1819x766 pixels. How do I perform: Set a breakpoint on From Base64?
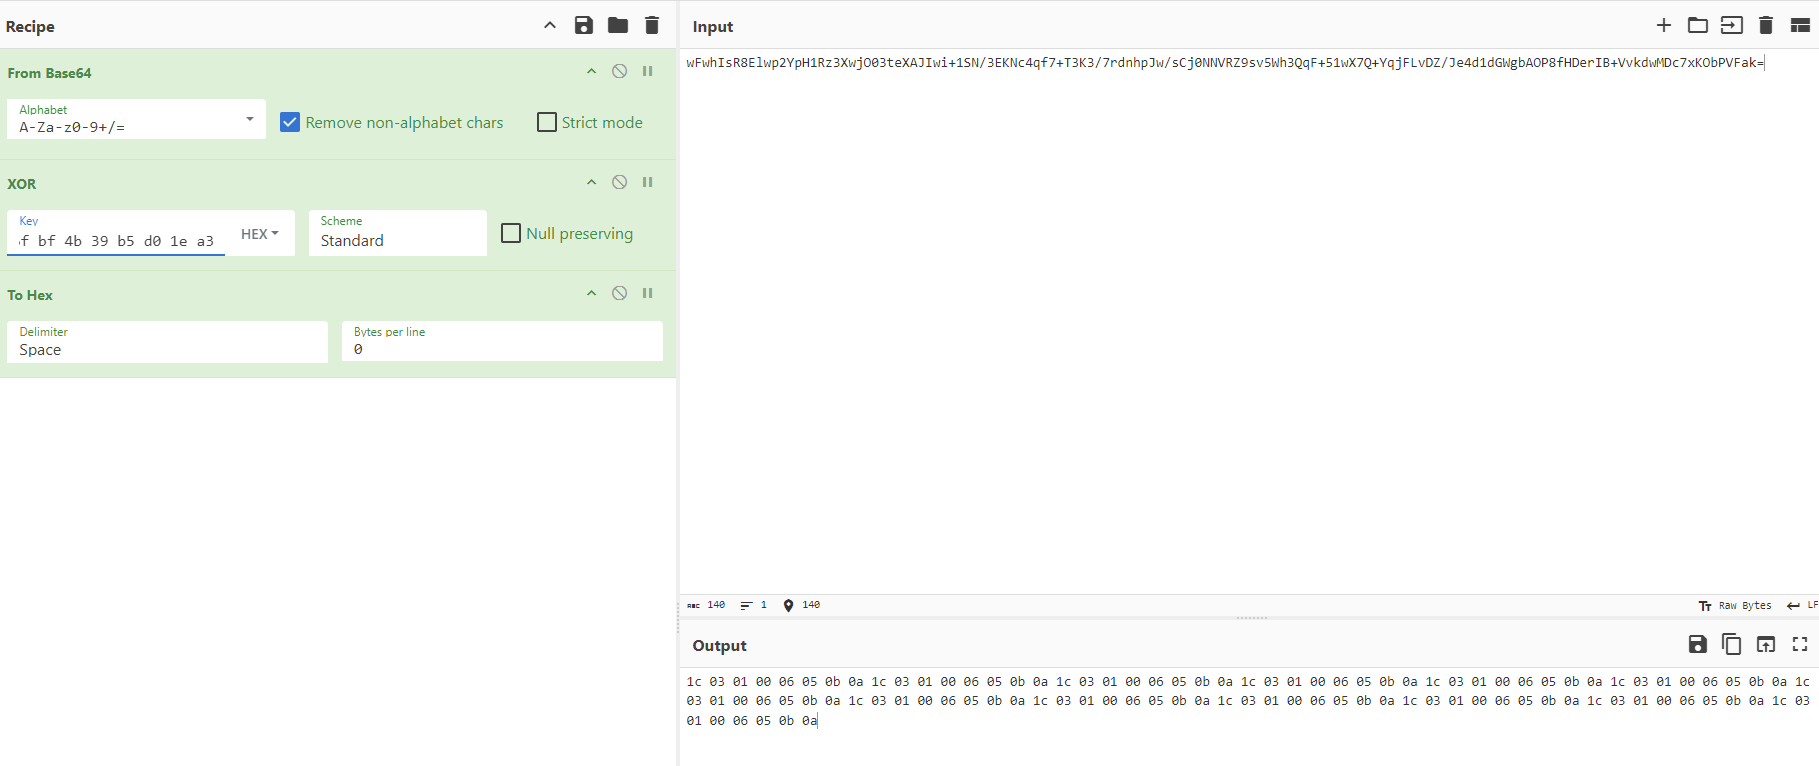click(648, 71)
